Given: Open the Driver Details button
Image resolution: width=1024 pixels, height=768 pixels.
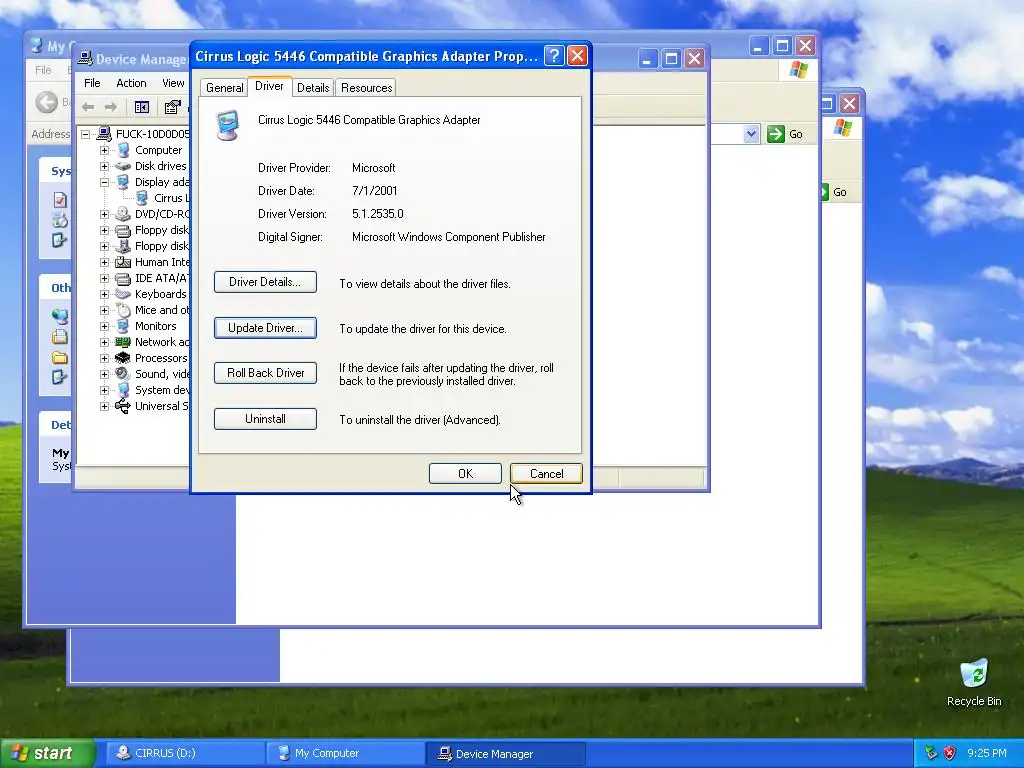Looking at the screenshot, I should pyautogui.click(x=265, y=282).
